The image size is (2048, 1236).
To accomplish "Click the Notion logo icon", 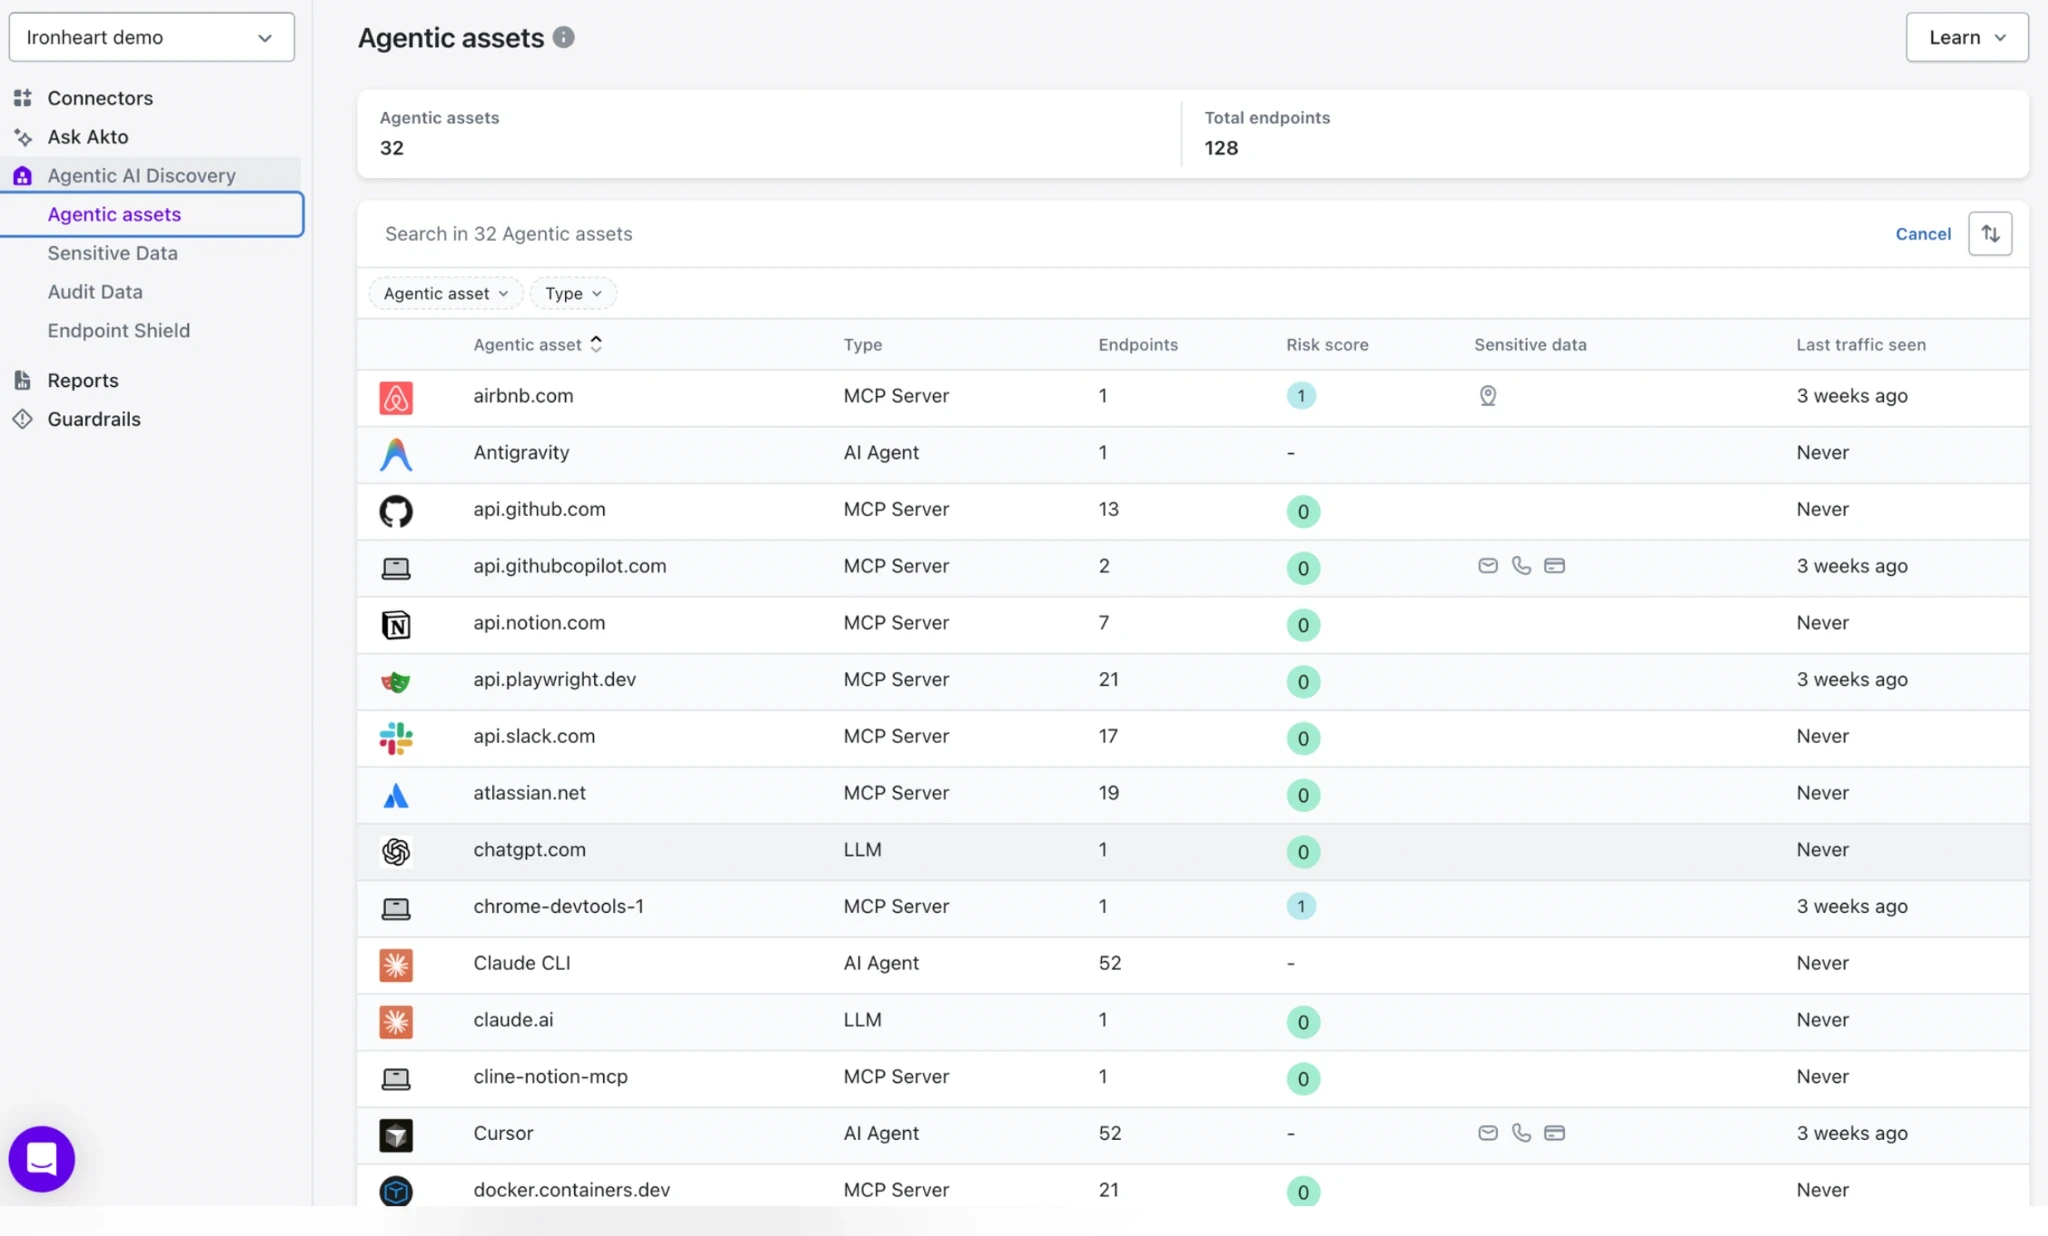I will (396, 625).
